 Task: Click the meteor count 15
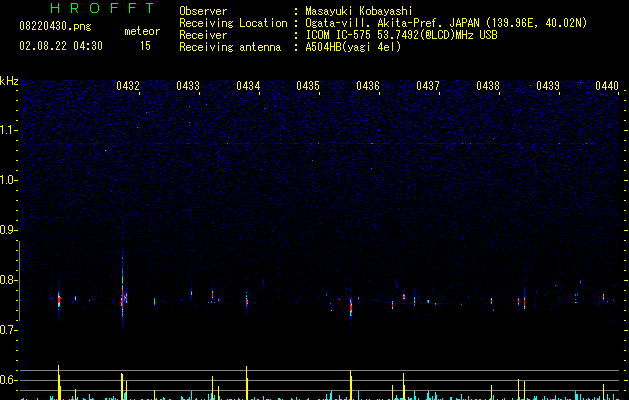coord(145,46)
